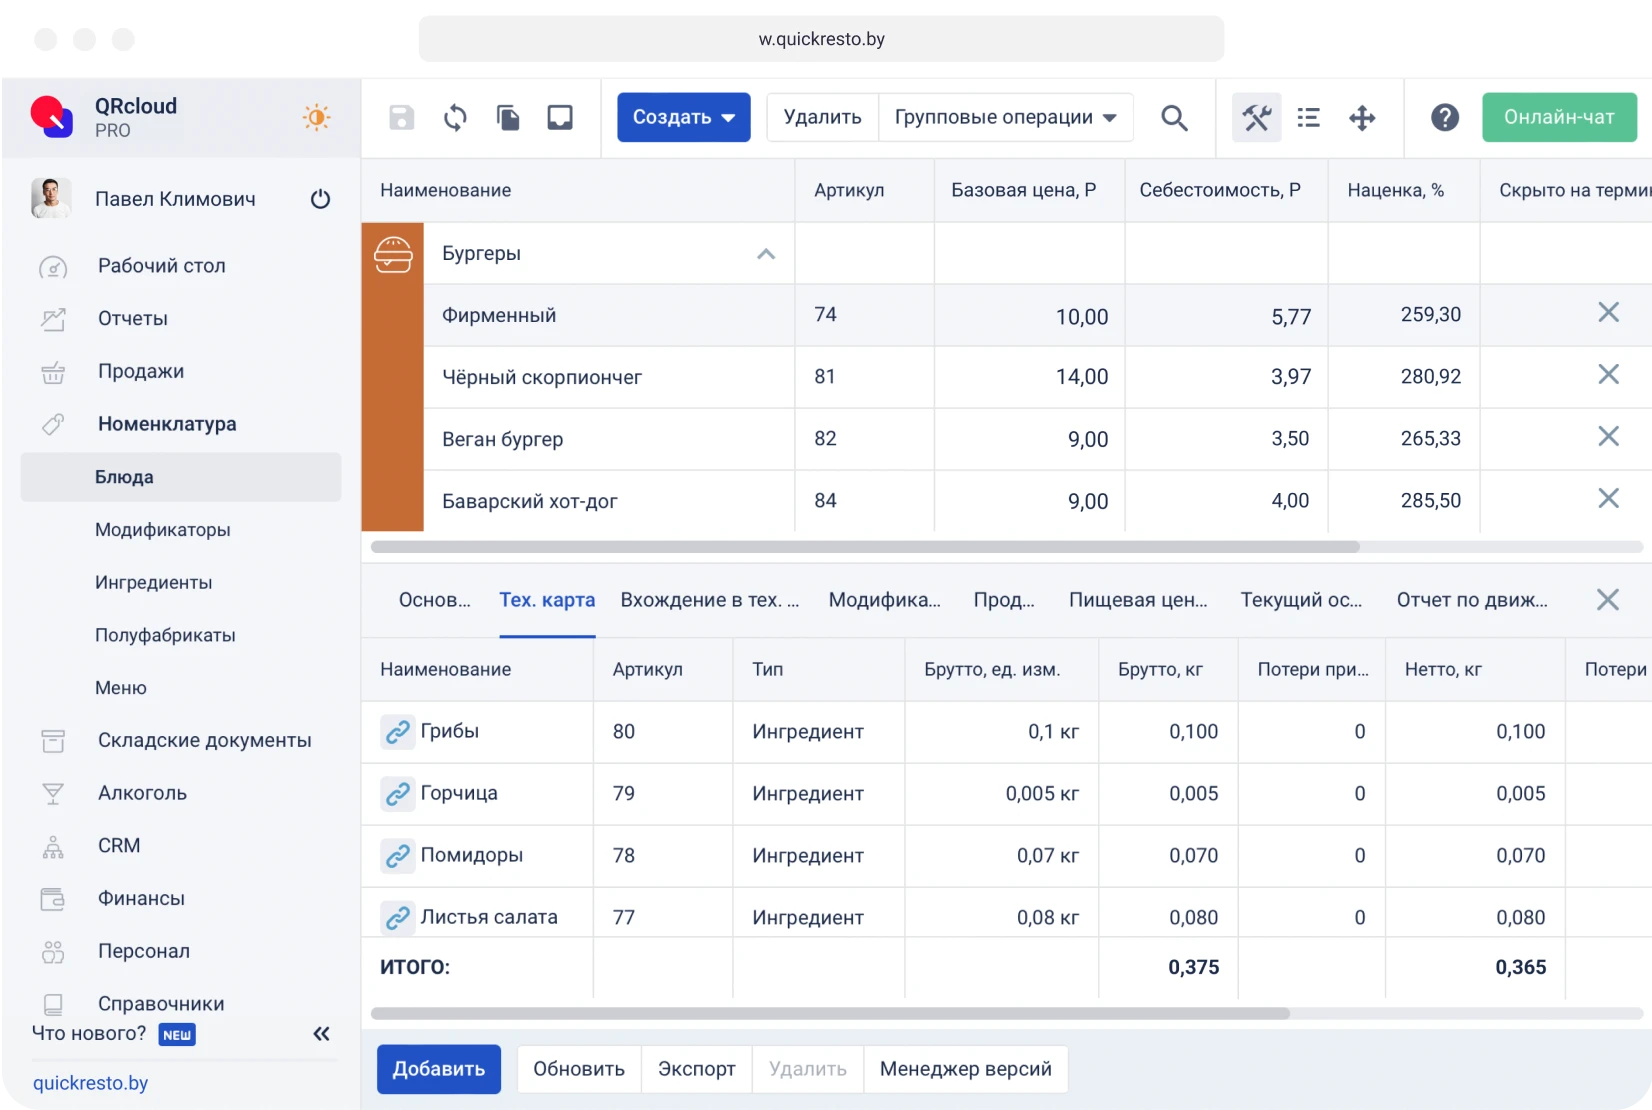This screenshot has width=1652, height=1110.
Task: Click the refresh icon in the toolbar
Action: click(455, 117)
